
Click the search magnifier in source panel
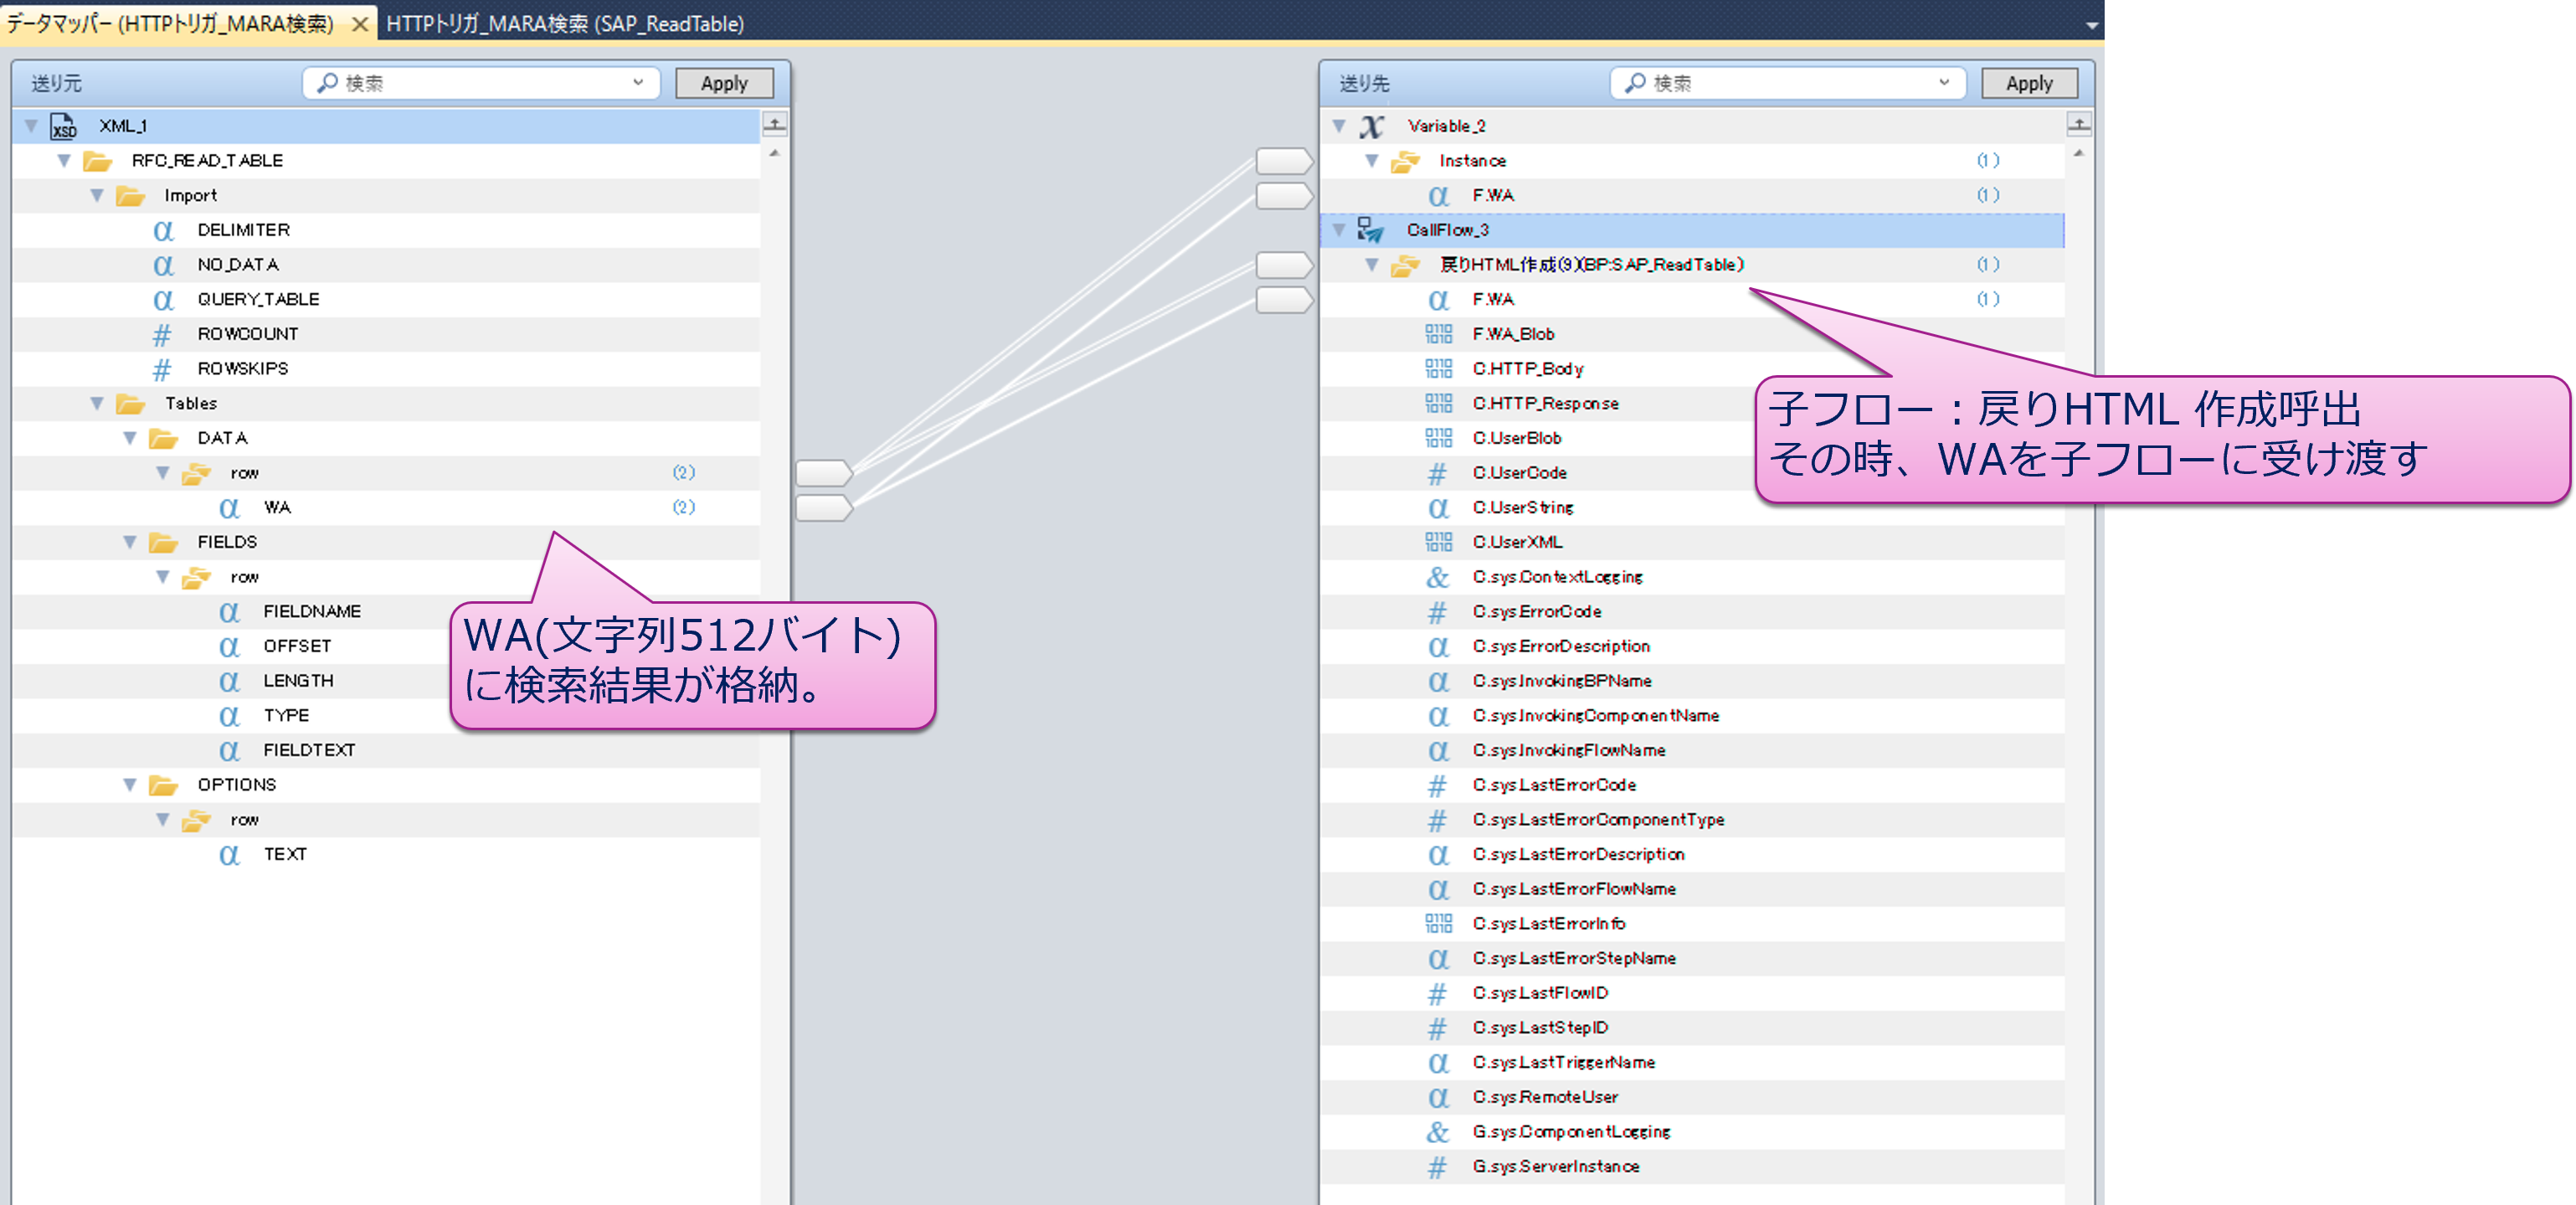coord(326,83)
